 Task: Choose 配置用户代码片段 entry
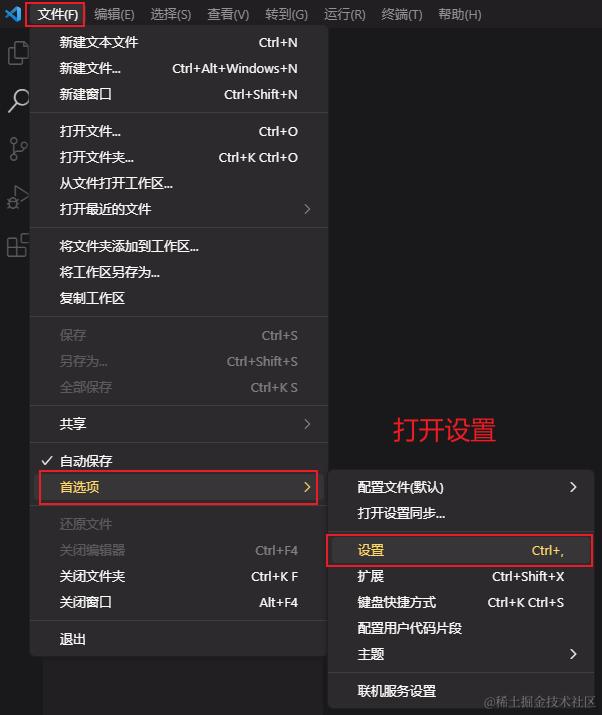tap(461, 628)
